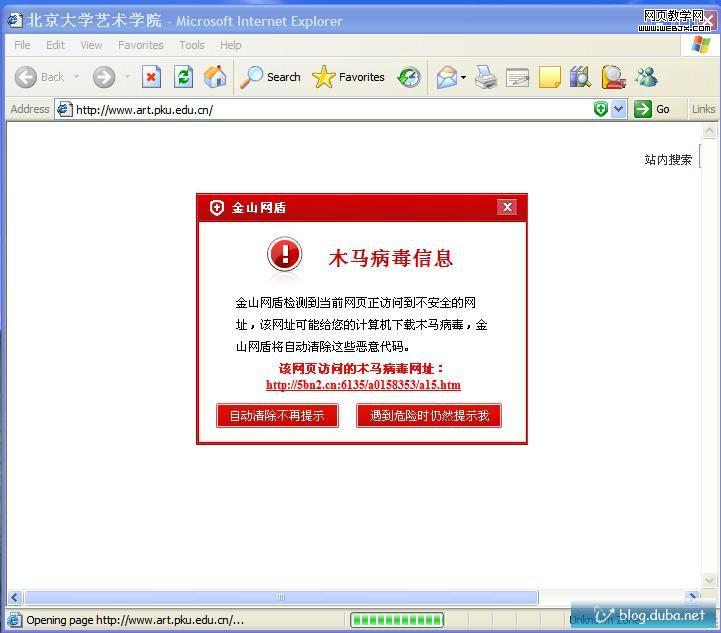This screenshot has height=633, width=721.
Task: Click the 遇到危险时仍然提示我 button
Action: pos(429,415)
